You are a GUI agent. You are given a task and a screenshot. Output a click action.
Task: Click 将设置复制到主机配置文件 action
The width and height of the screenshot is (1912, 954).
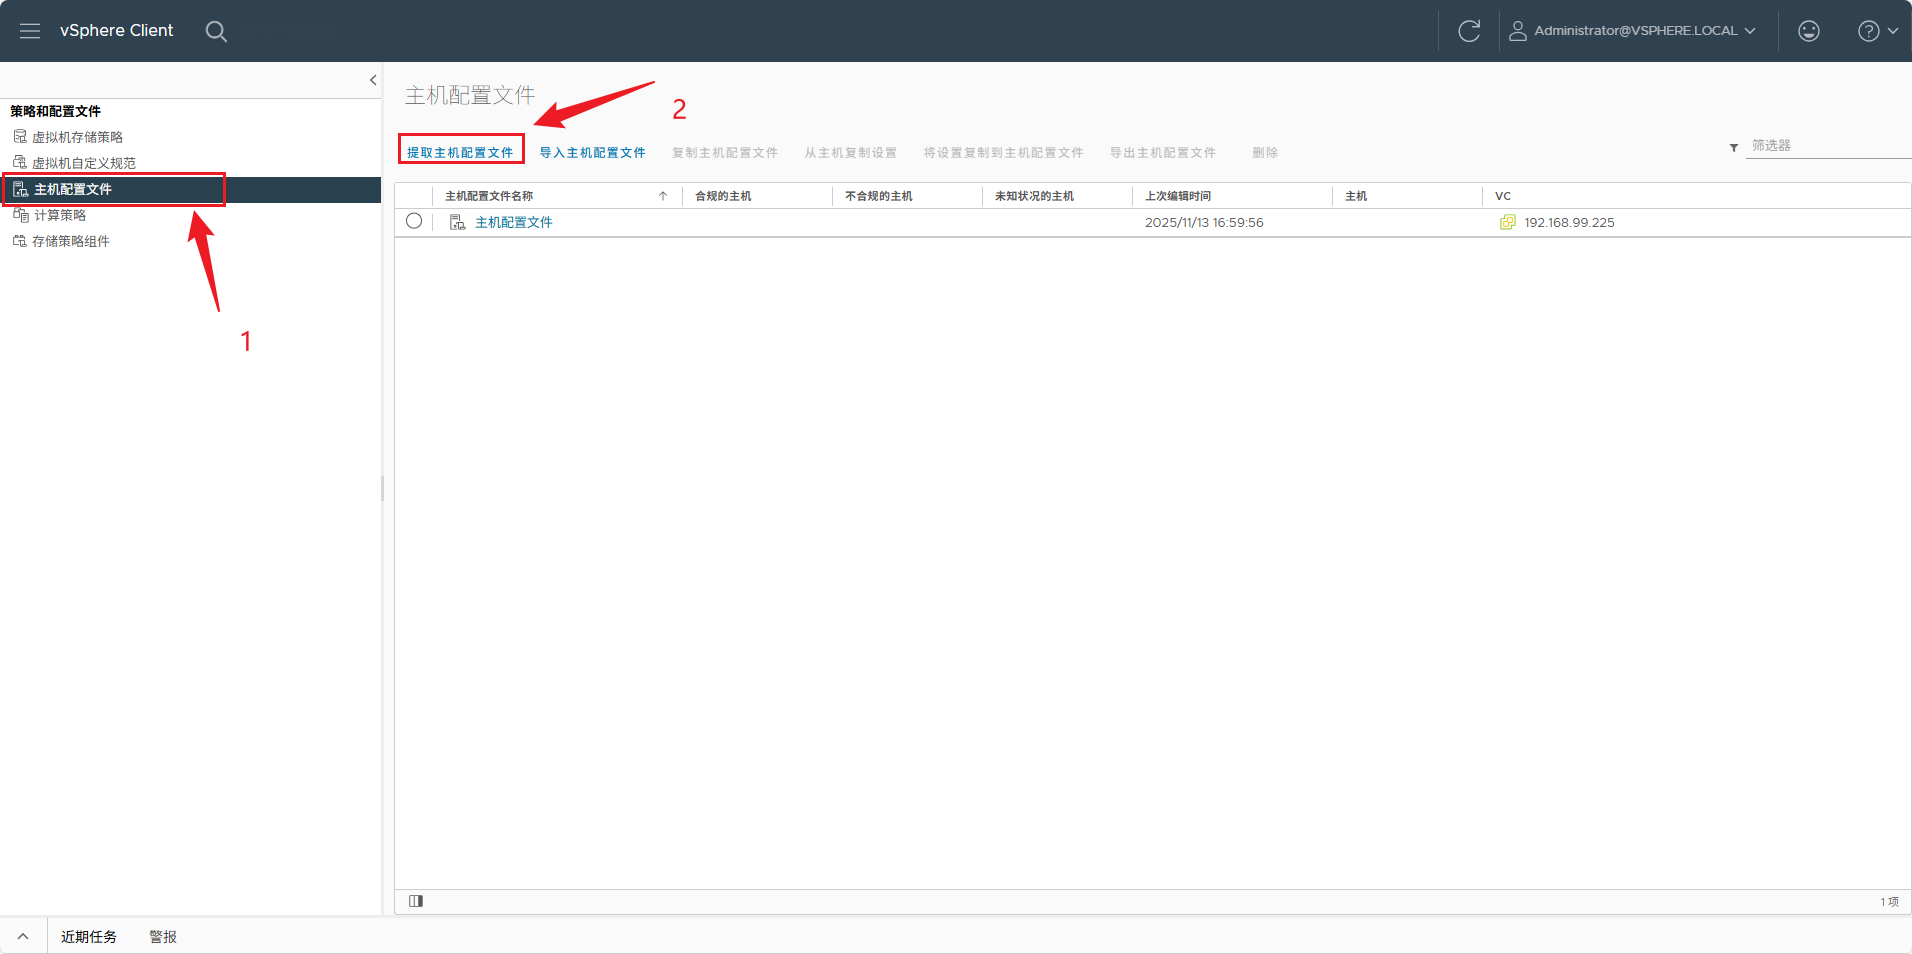pos(1003,153)
